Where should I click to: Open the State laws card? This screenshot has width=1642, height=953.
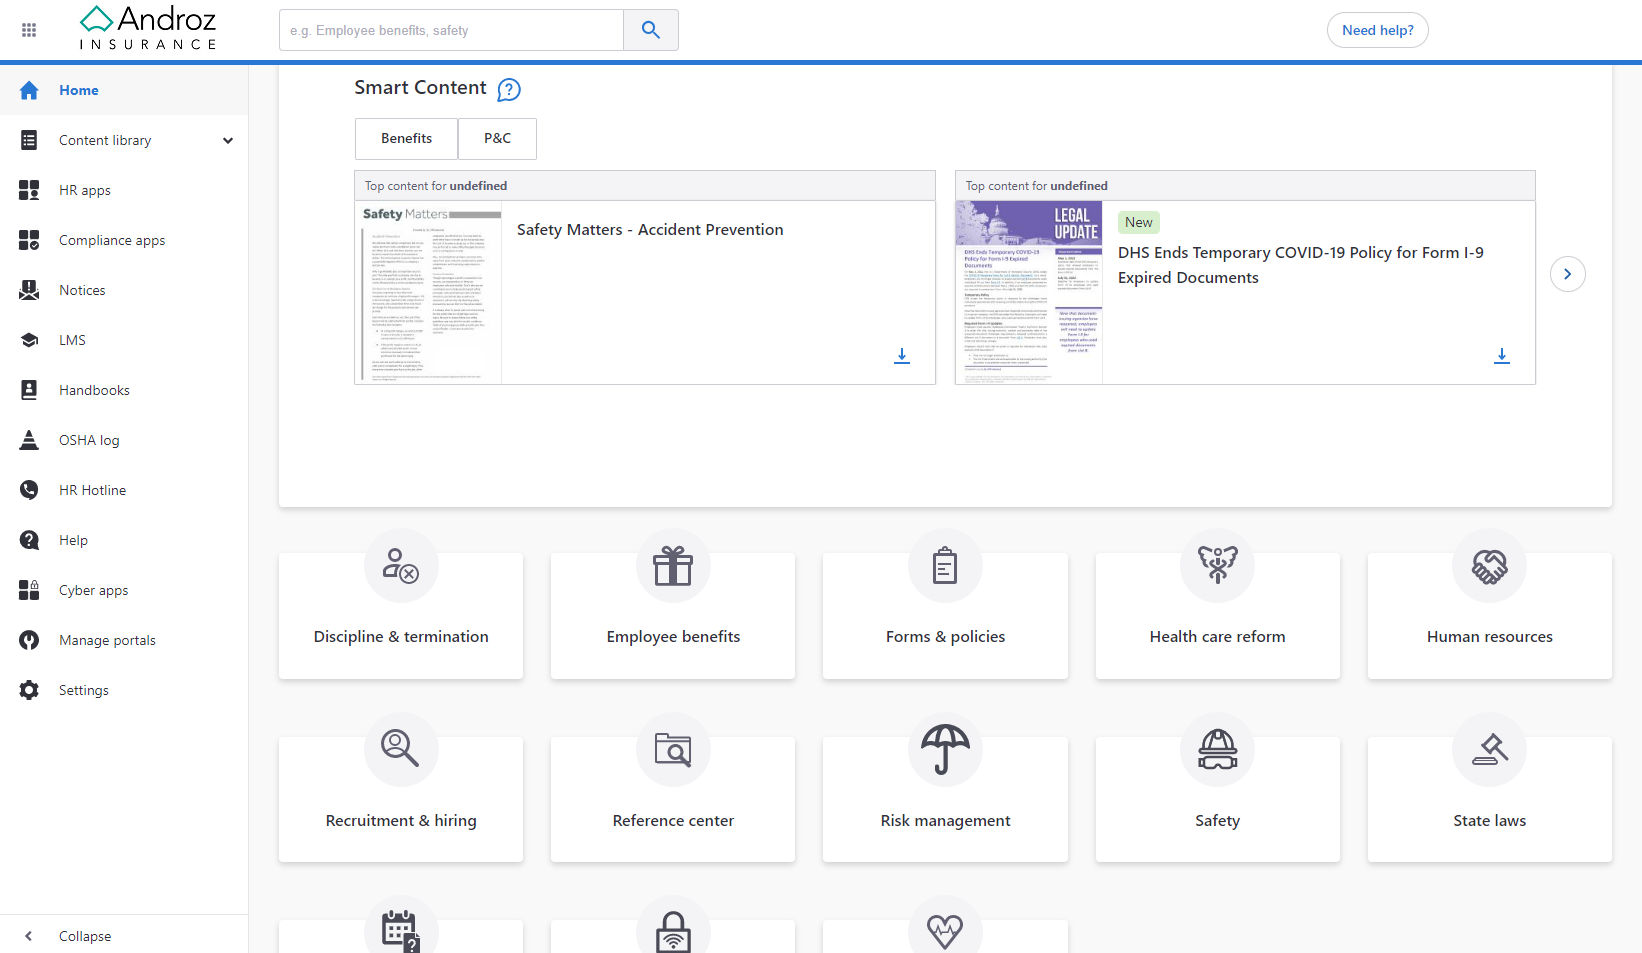[x=1489, y=799]
